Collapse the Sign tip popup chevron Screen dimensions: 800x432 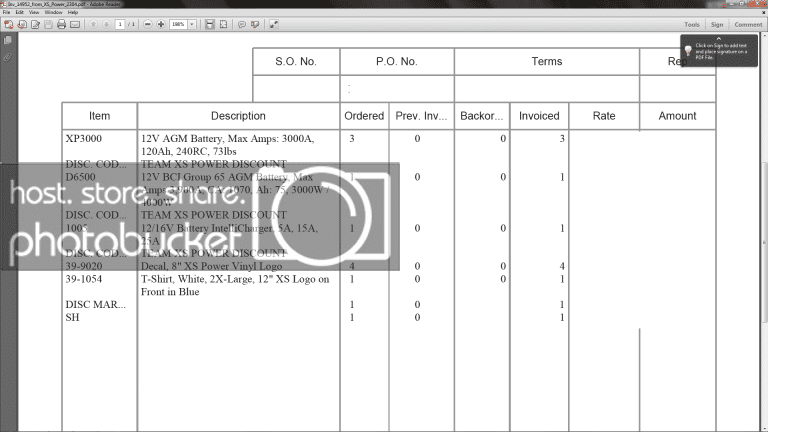tap(719, 38)
